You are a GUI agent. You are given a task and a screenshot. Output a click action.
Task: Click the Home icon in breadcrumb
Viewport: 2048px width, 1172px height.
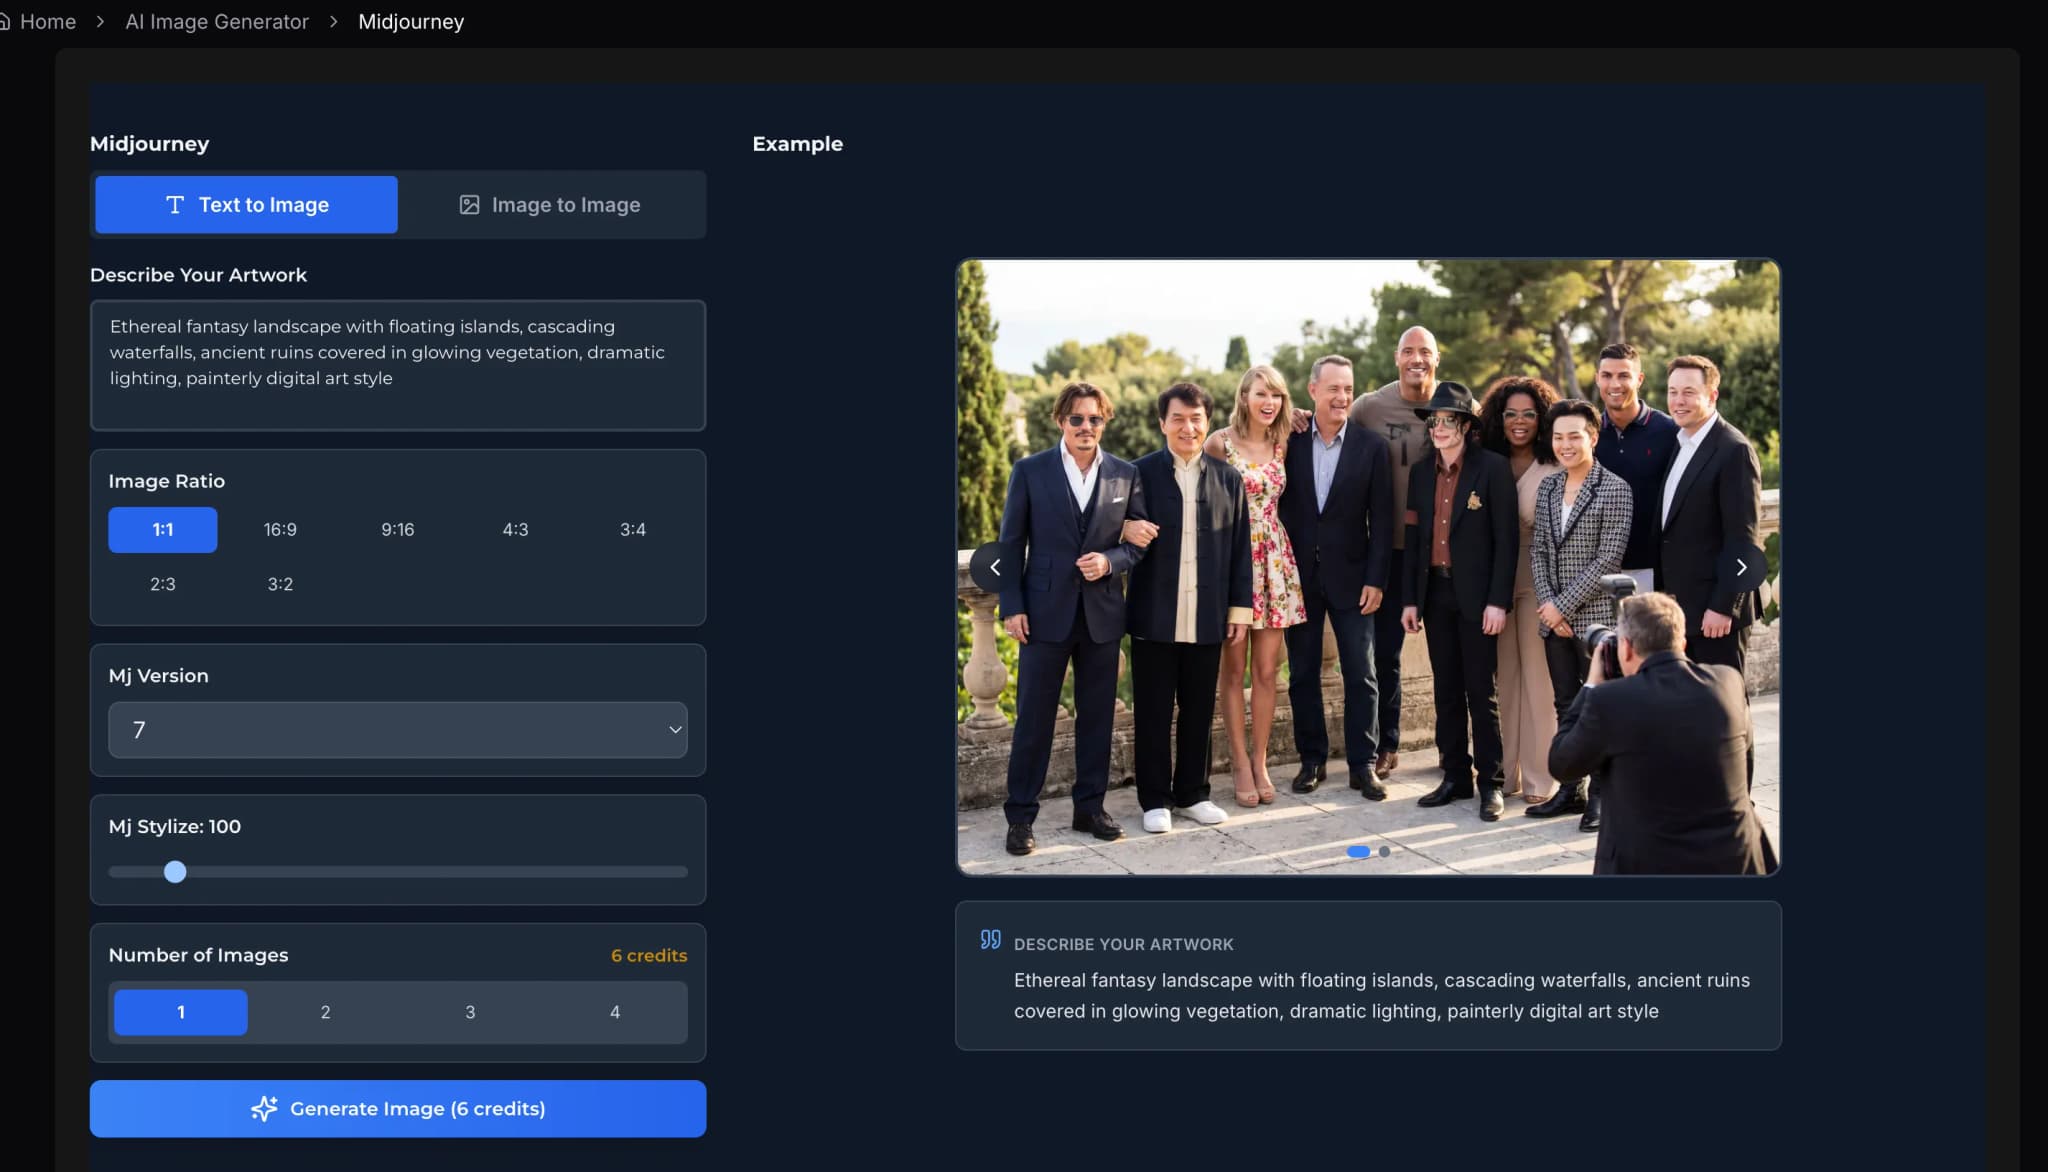click(4, 22)
